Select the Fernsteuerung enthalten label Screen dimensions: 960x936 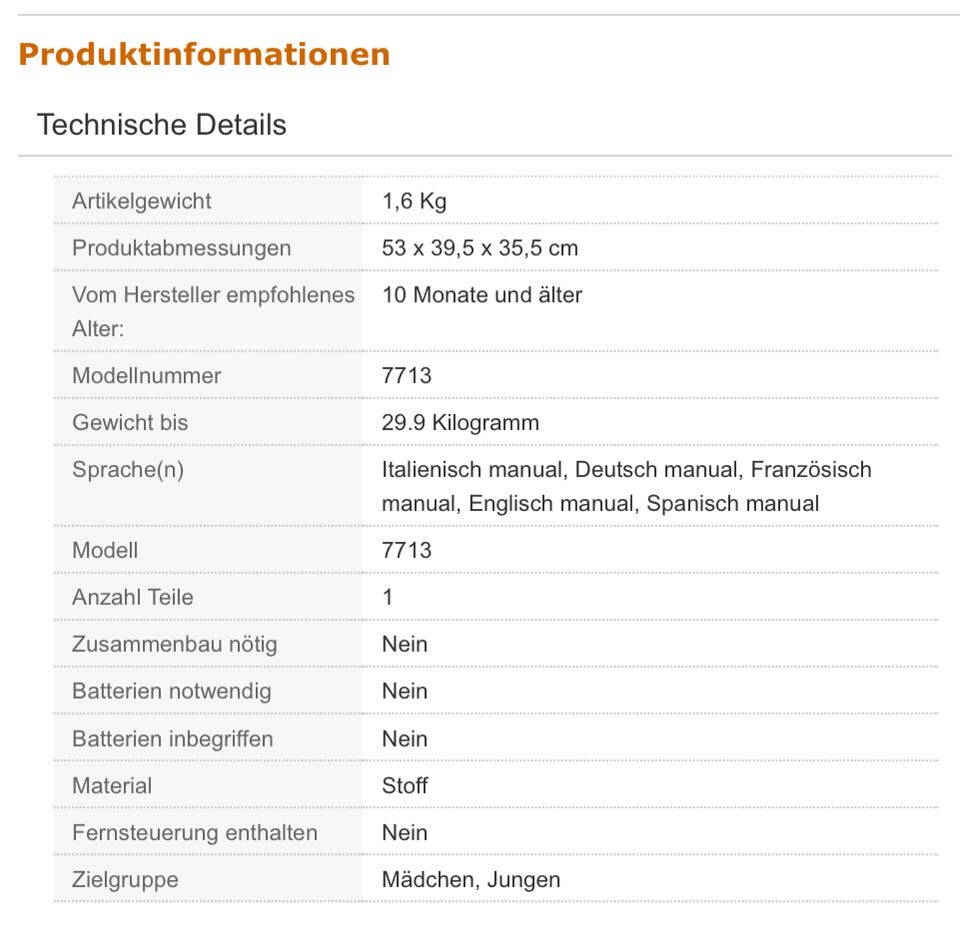point(194,833)
